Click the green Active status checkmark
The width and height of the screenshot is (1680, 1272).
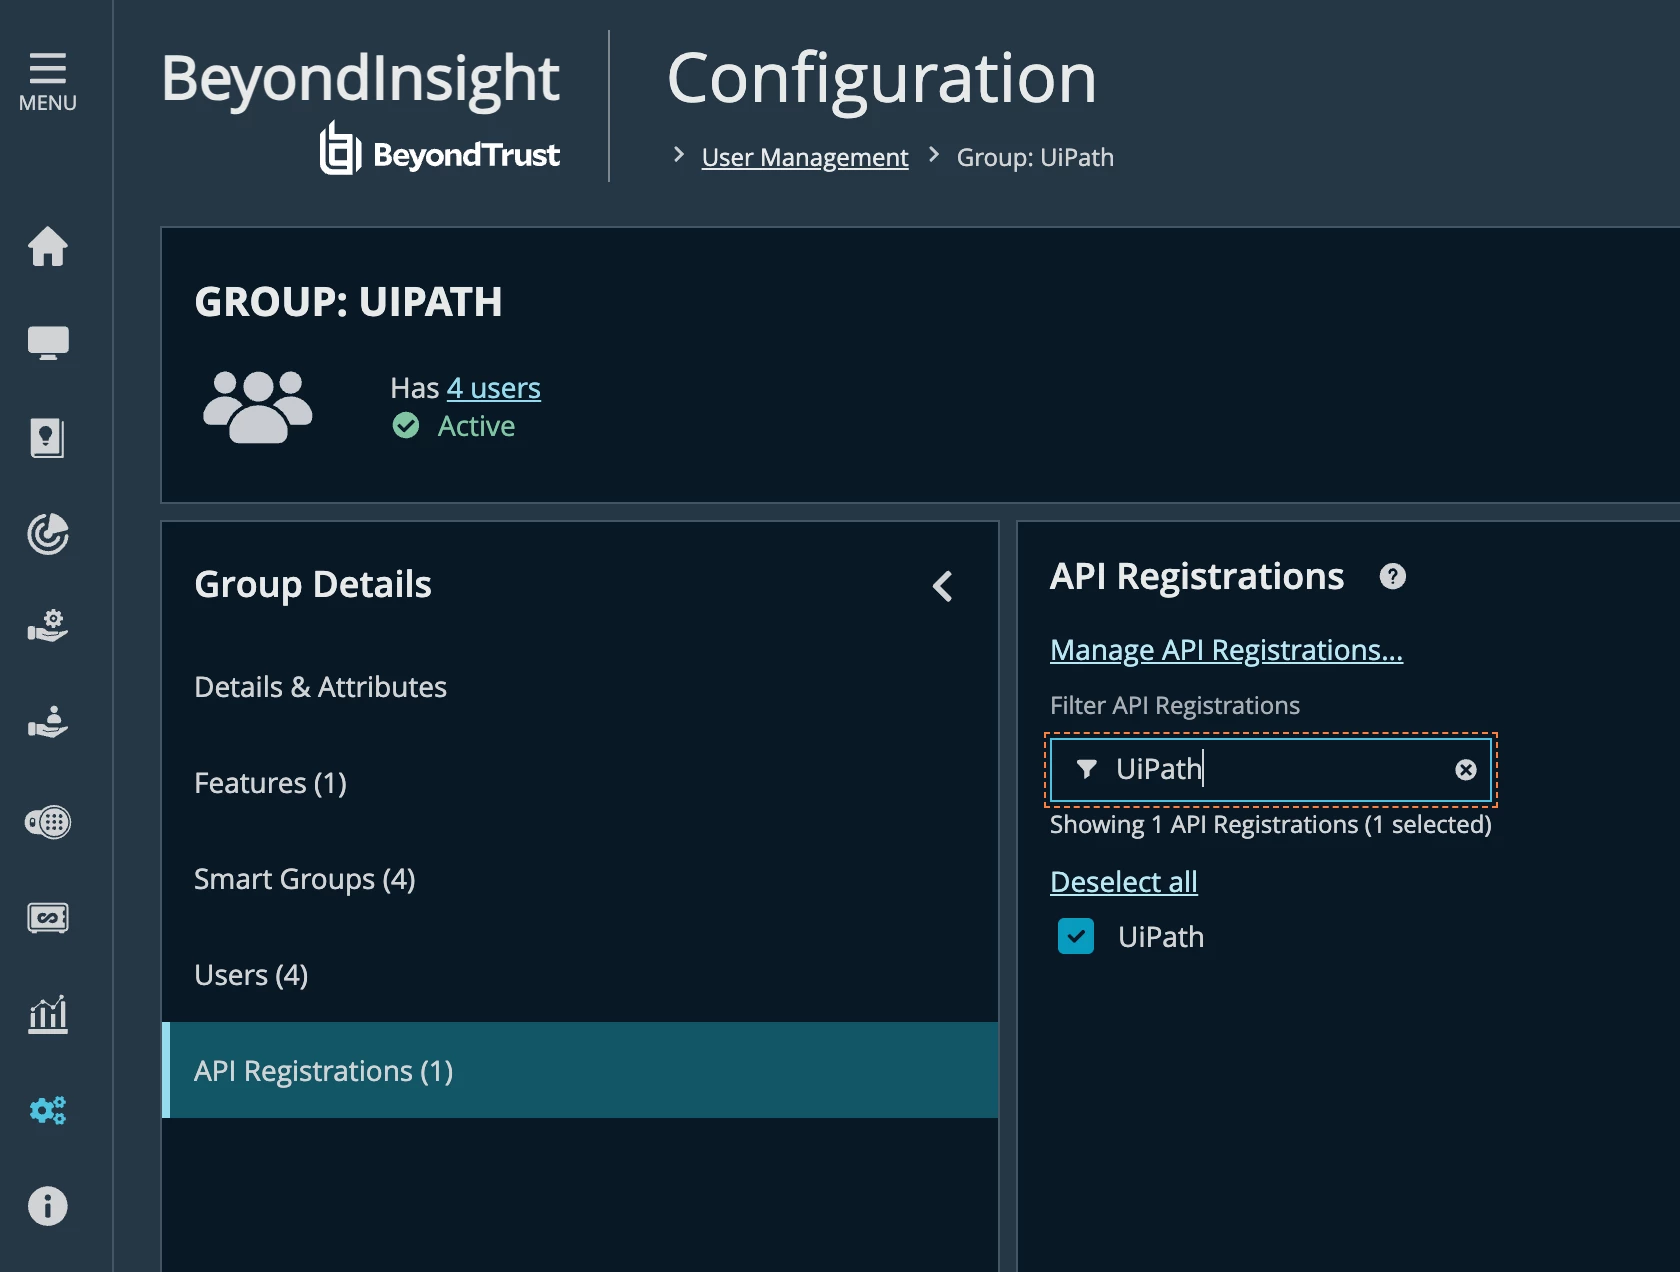[x=406, y=426]
